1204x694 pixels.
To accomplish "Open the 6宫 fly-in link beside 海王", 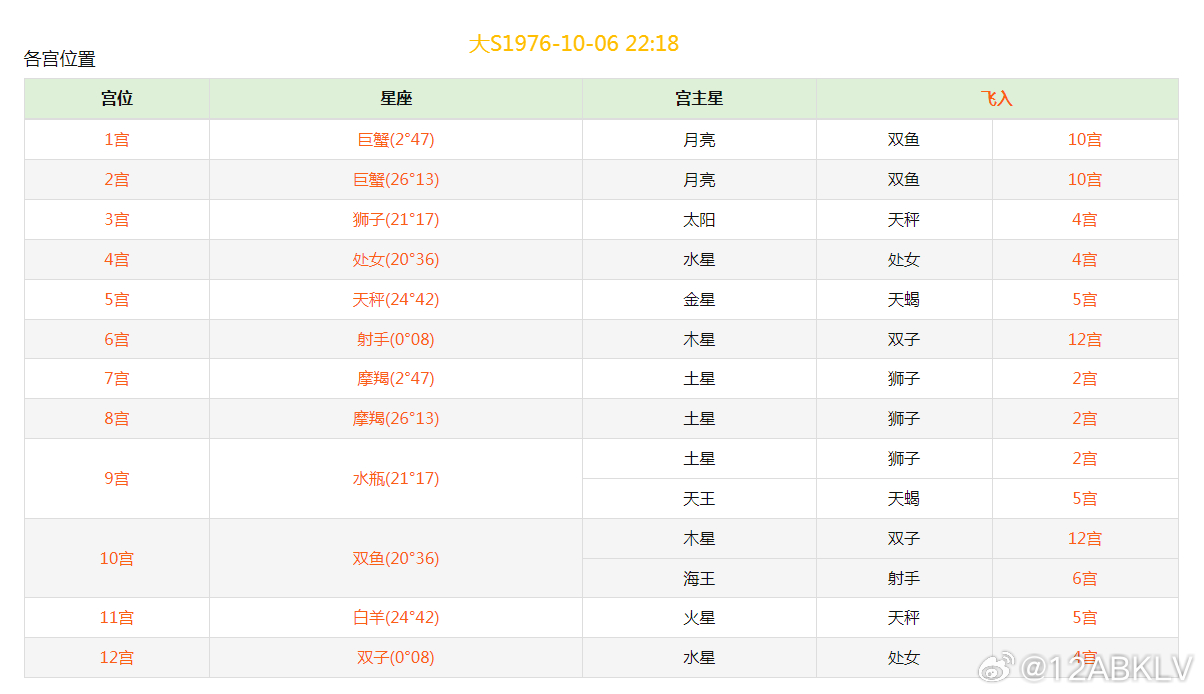I will pyautogui.click(x=1085, y=579).
